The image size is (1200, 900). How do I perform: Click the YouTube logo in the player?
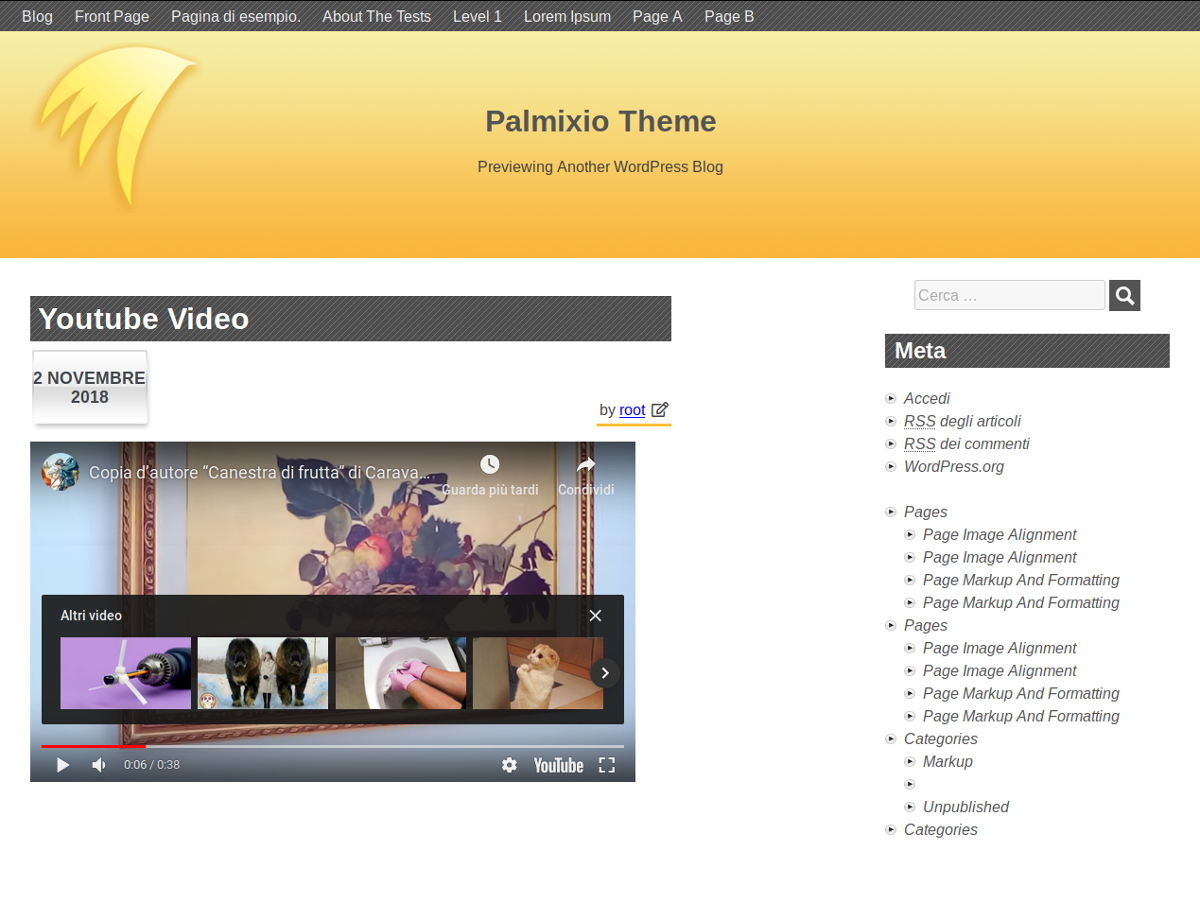[558, 765]
